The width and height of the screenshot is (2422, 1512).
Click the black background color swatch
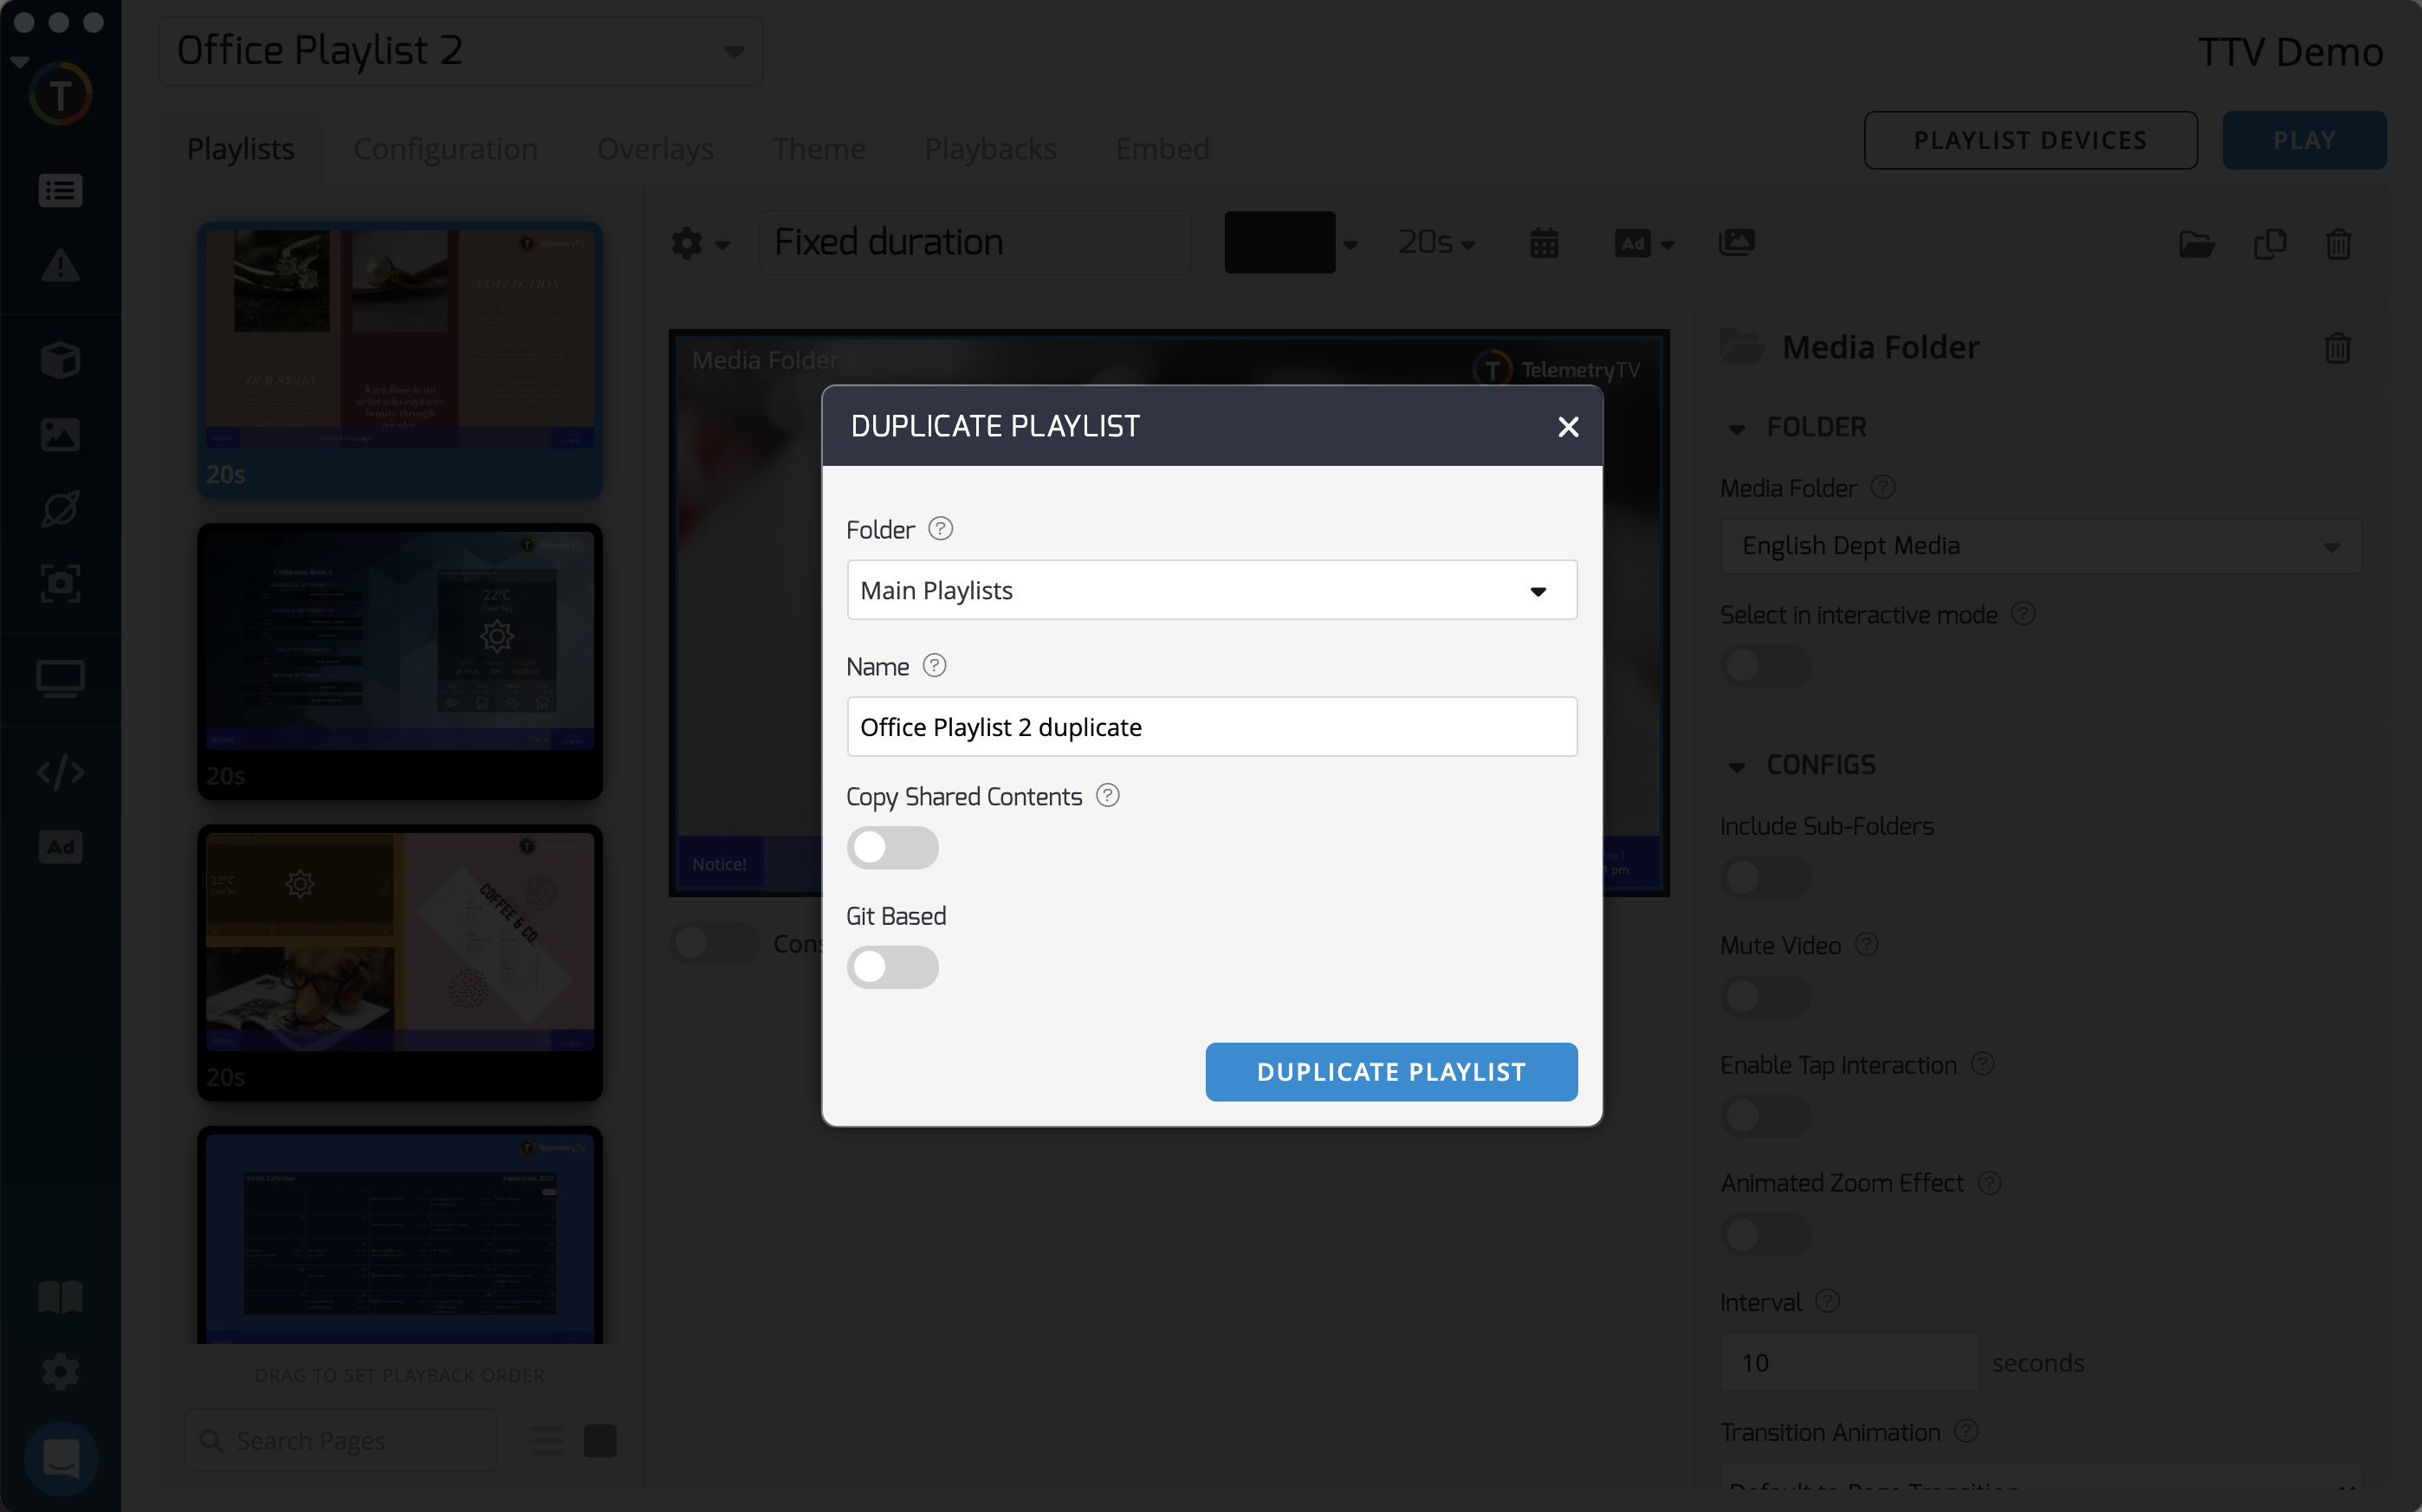pos(1279,242)
